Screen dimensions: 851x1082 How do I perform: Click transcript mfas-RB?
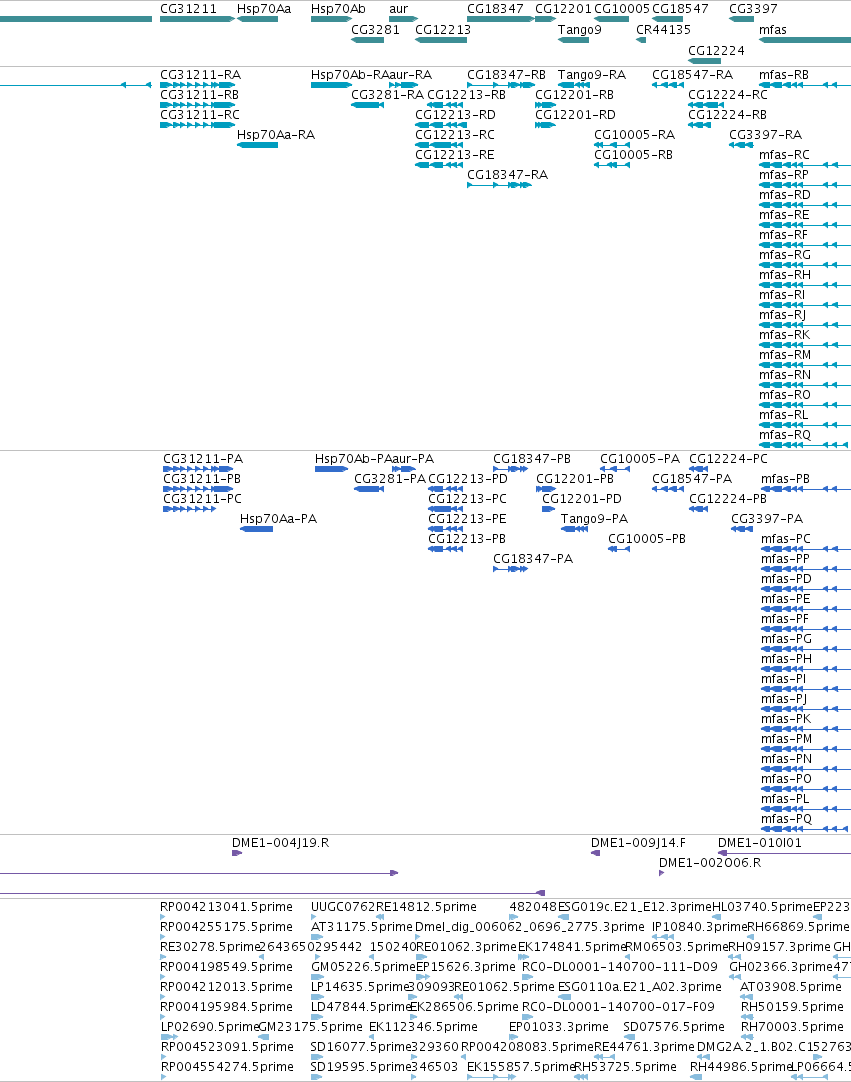coord(783,75)
